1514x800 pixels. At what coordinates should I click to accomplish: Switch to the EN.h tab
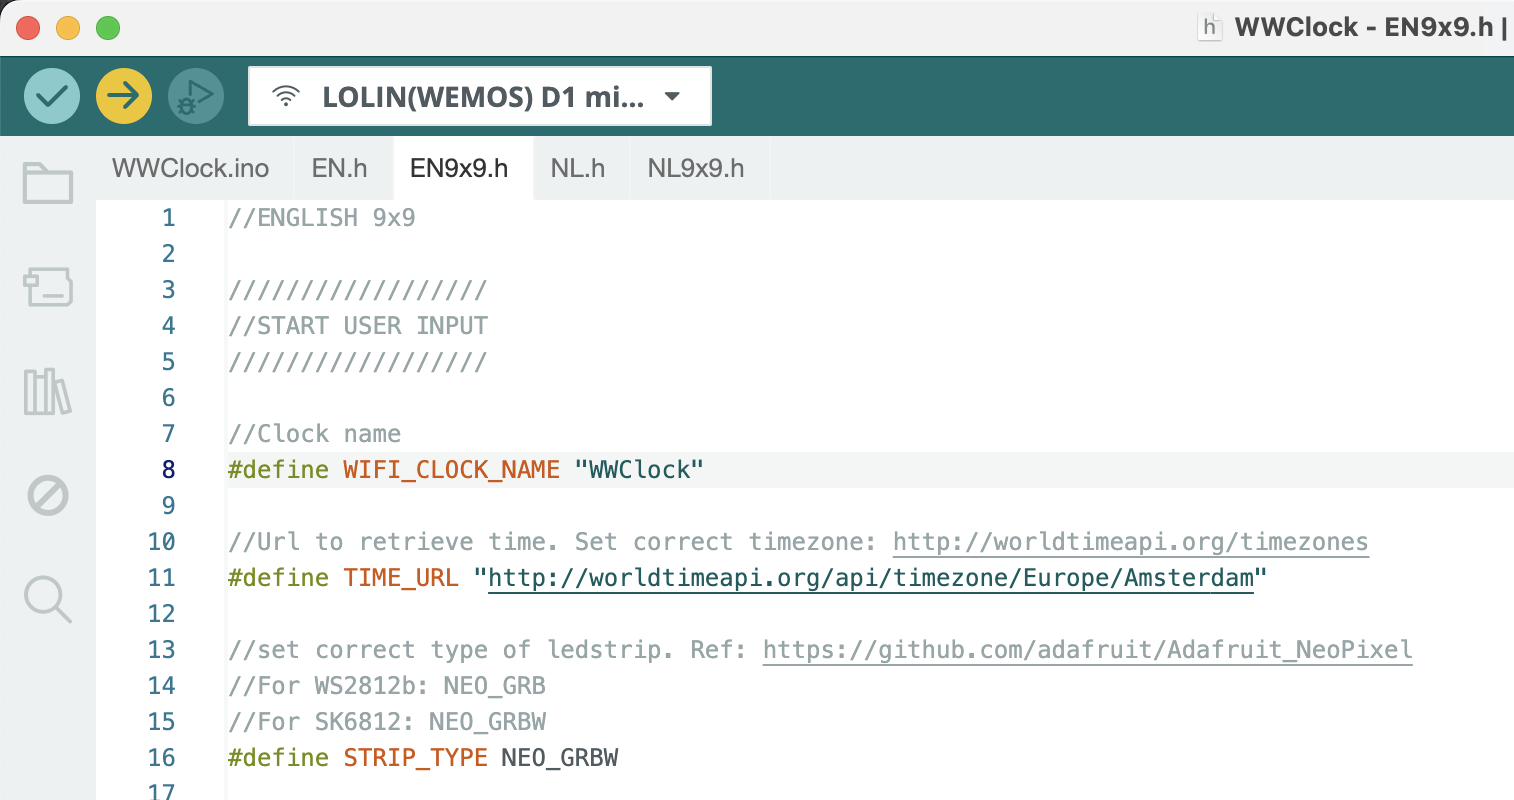tap(340, 168)
